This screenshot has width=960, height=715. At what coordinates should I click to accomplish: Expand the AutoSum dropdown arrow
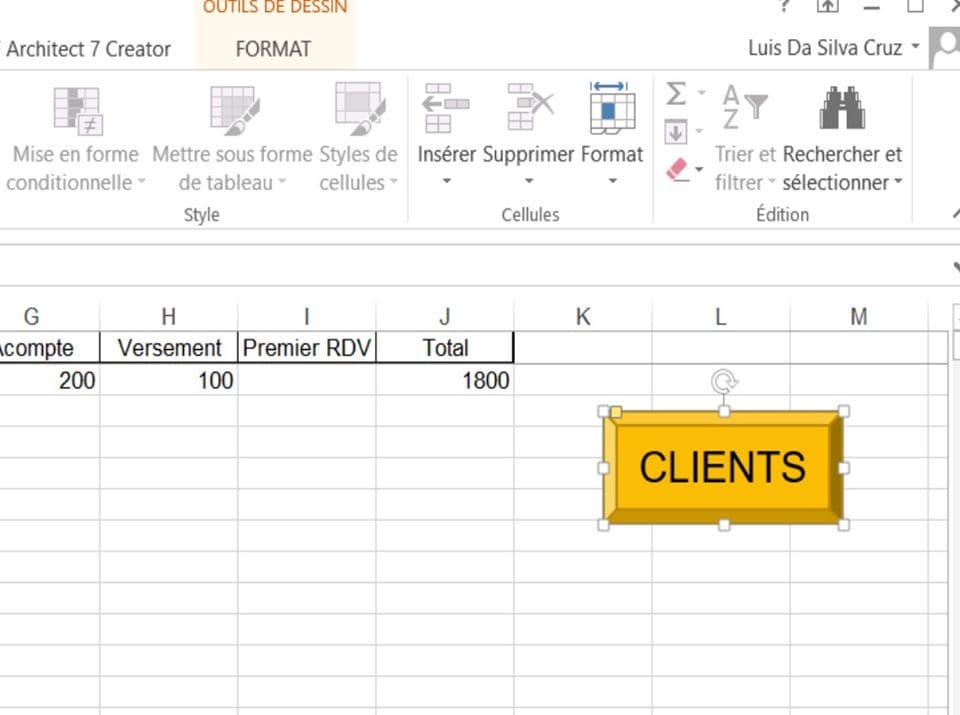coord(702,93)
